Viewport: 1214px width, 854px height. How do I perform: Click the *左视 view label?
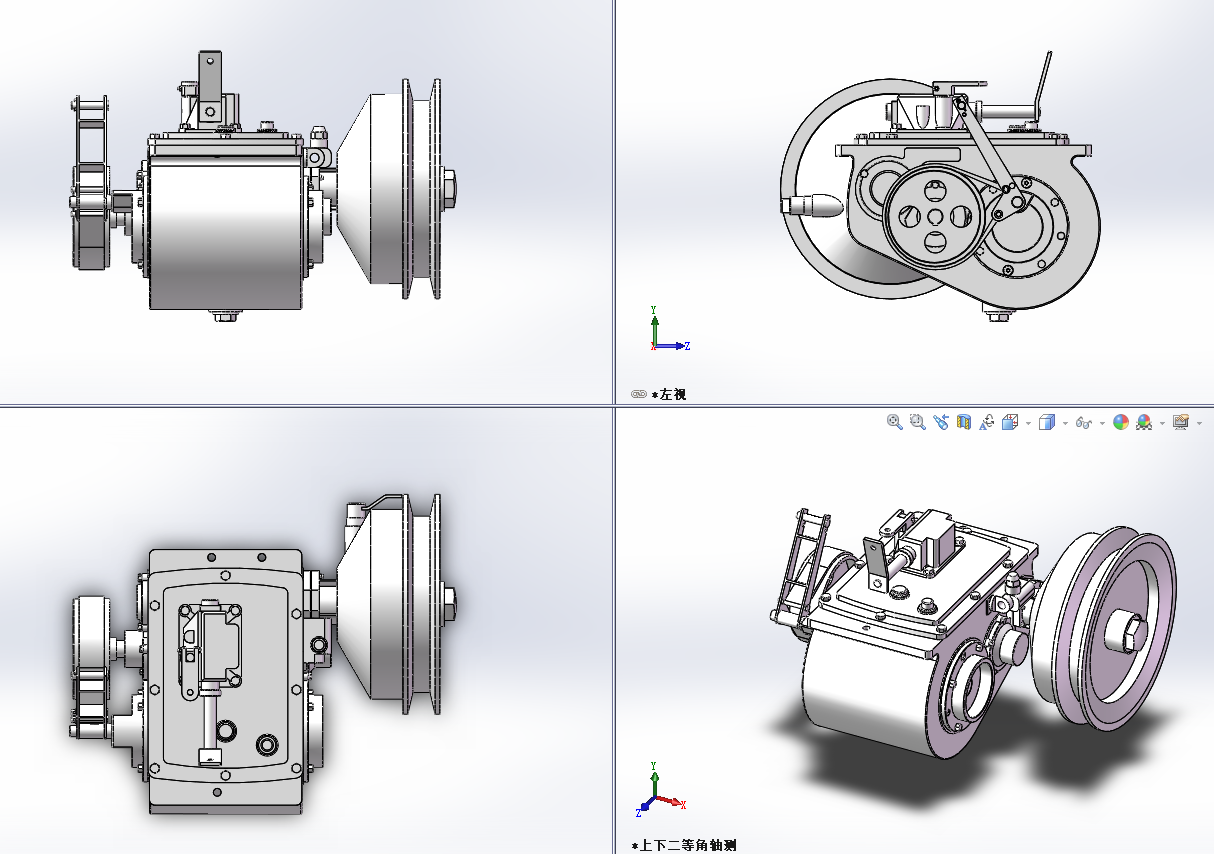[x=669, y=394]
